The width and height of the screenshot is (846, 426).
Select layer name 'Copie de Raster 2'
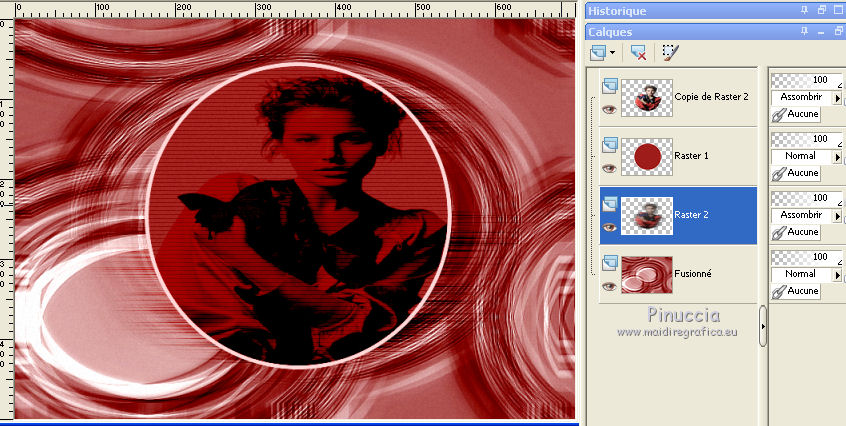tap(711, 97)
